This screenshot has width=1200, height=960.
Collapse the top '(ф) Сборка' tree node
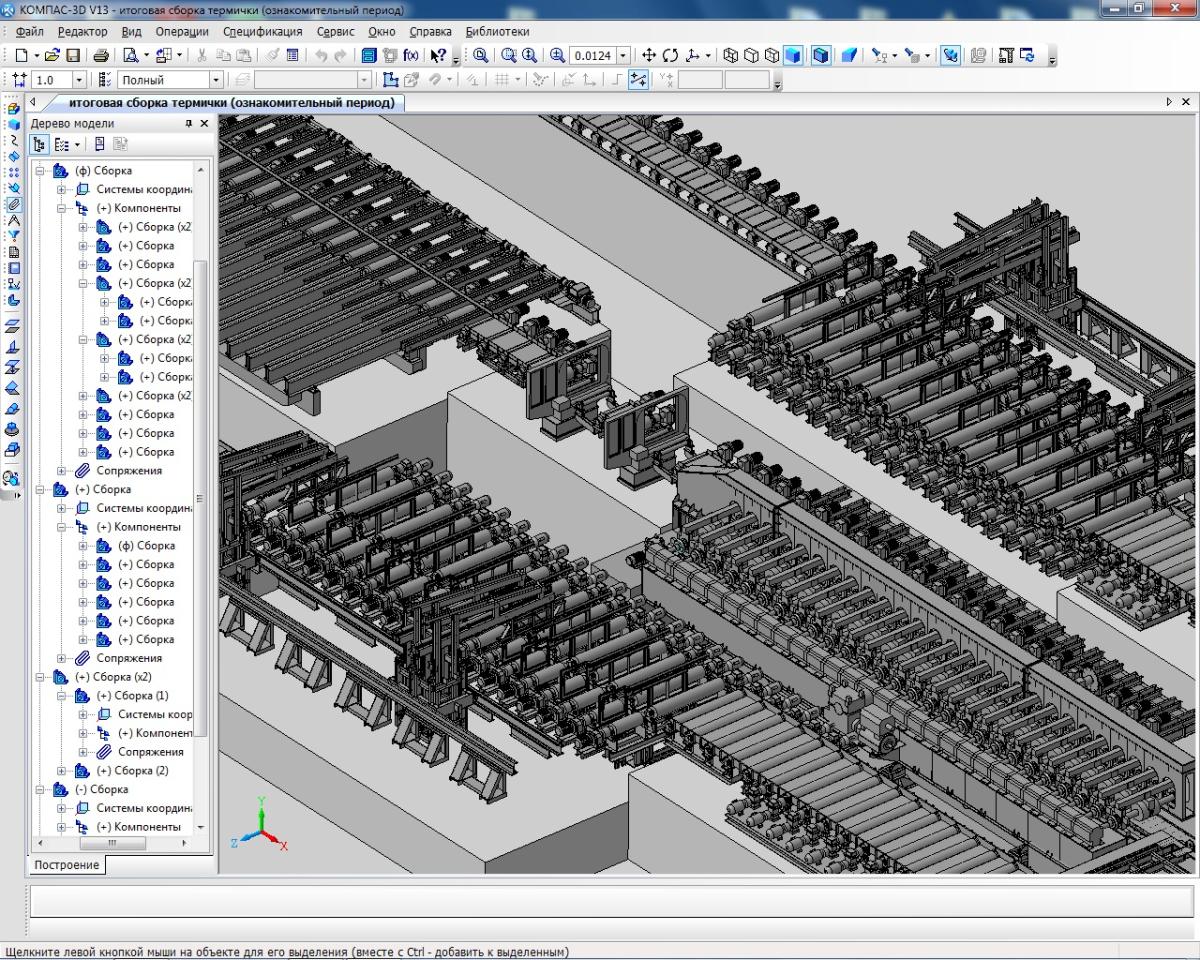(x=41, y=171)
